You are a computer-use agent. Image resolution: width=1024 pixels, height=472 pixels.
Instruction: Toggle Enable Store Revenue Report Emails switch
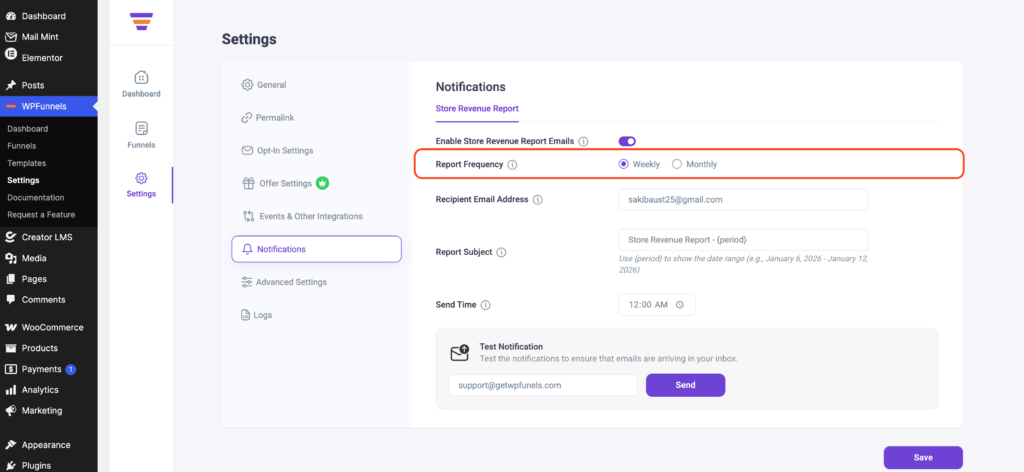627,141
